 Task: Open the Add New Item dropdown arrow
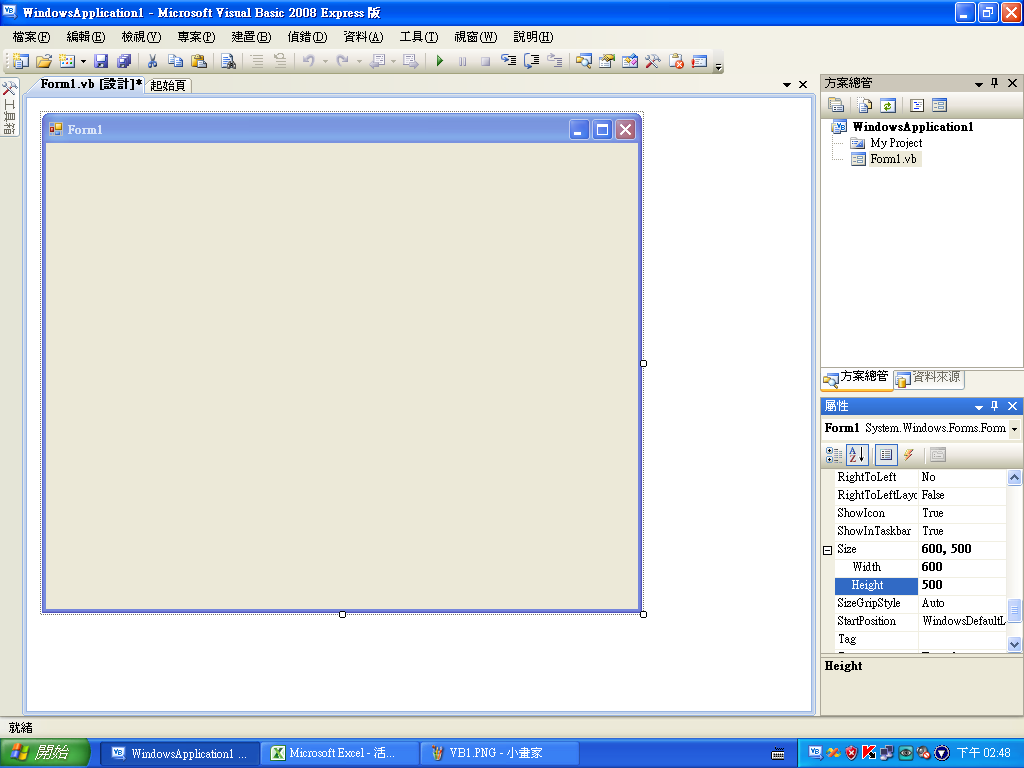point(83,62)
